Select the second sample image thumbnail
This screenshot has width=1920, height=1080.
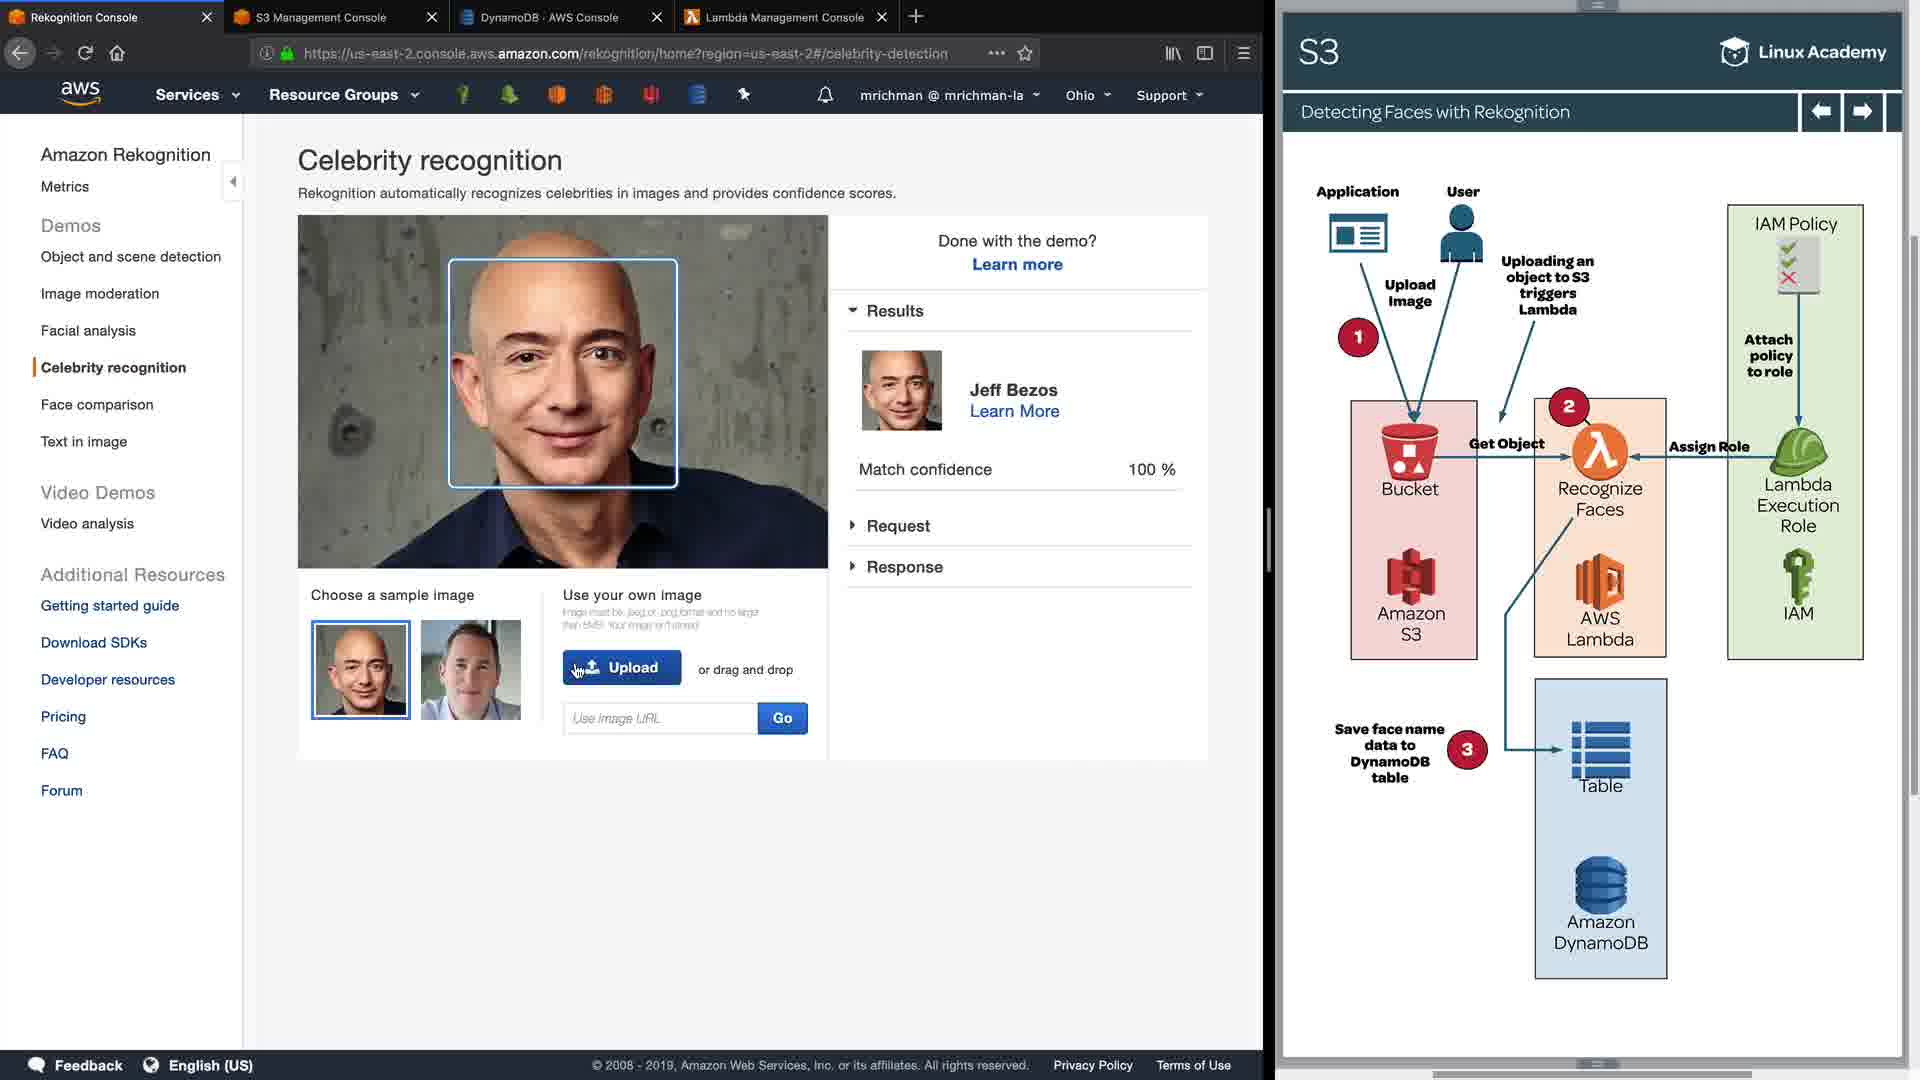click(470, 670)
